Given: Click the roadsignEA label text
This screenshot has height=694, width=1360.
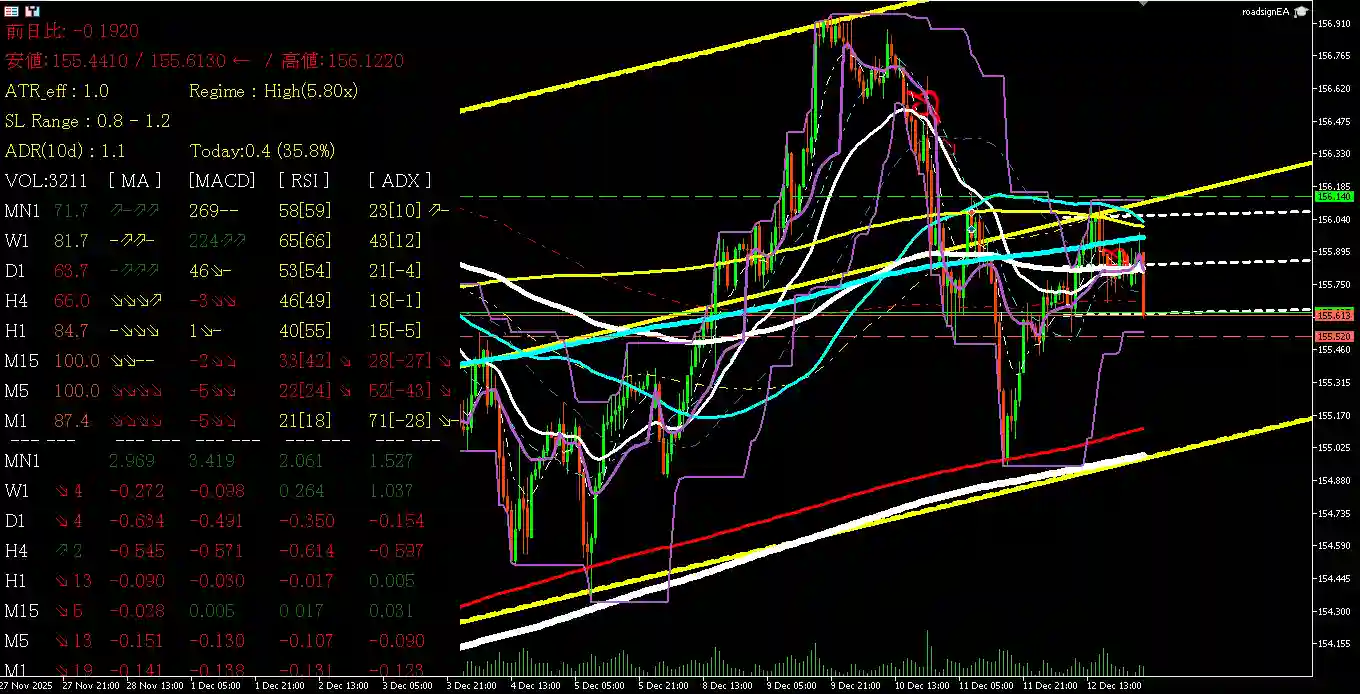Looking at the screenshot, I should pos(1265,12).
